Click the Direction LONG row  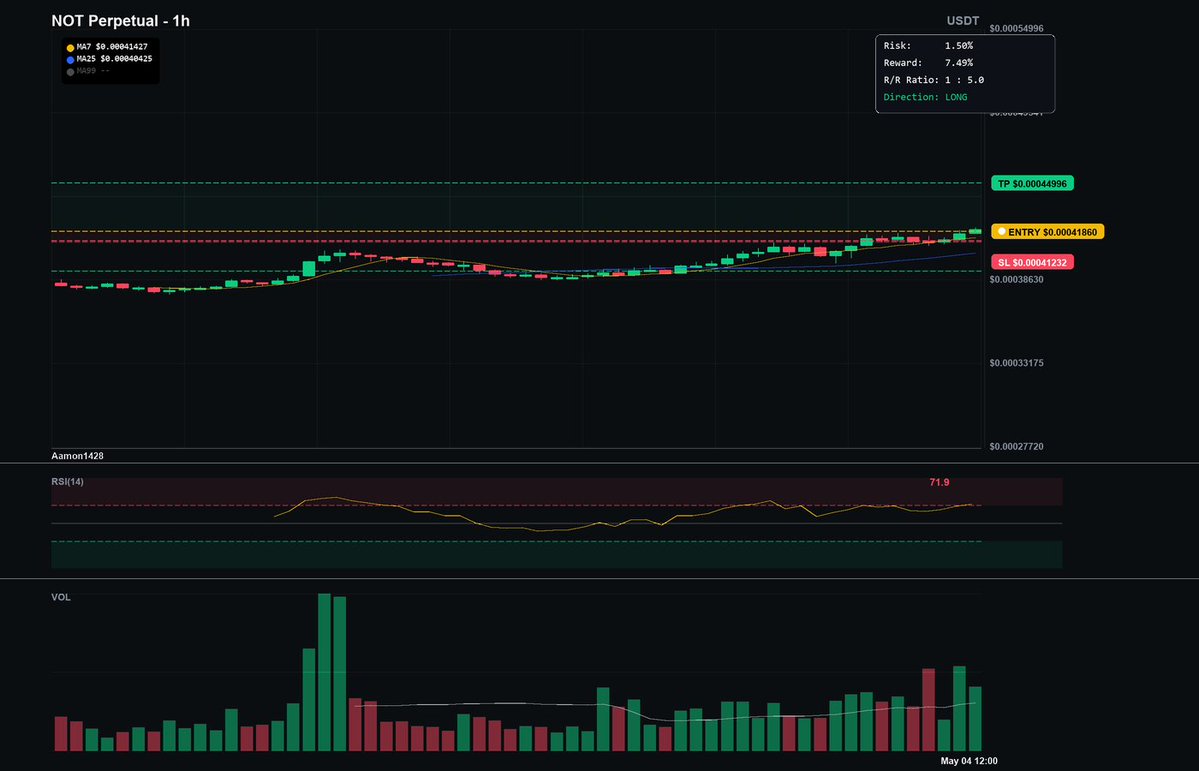pyautogui.click(x=925, y=97)
